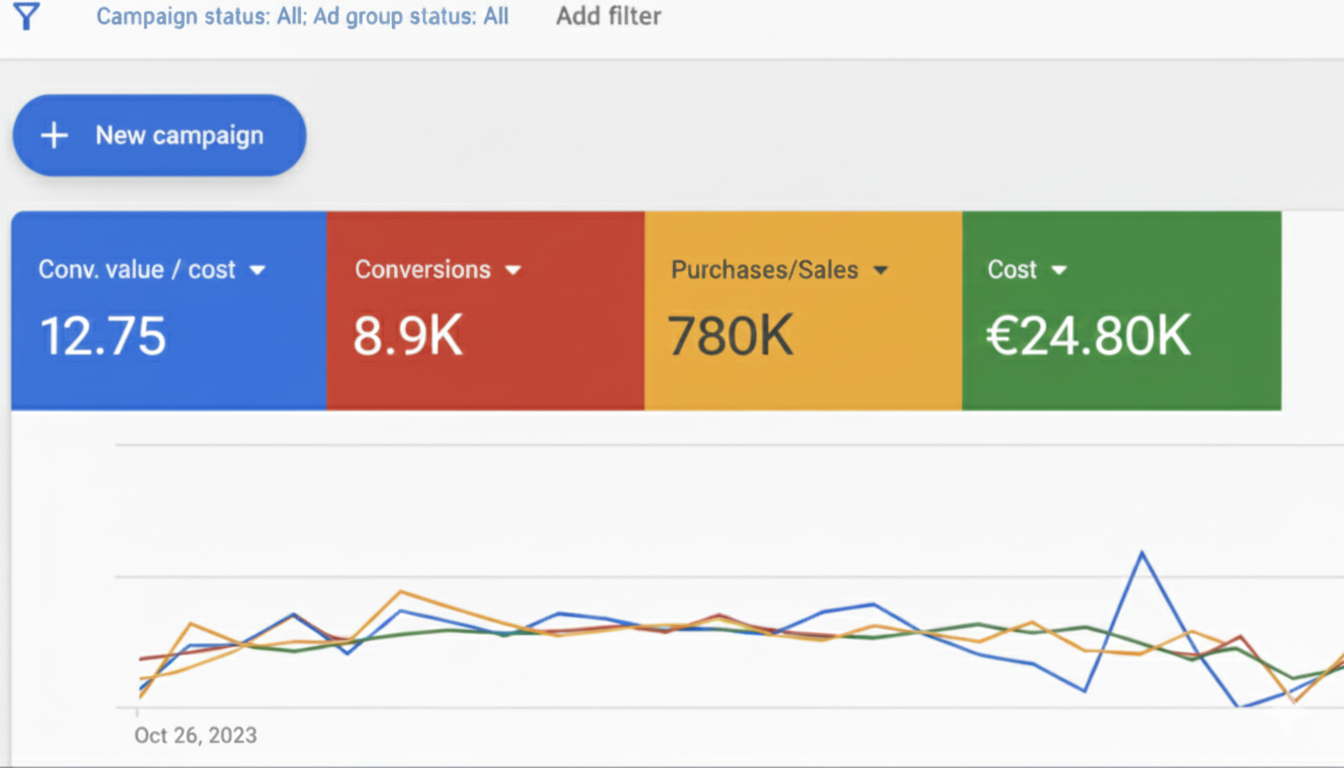The width and height of the screenshot is (1344, 768).
Task: Toggle the green Cost scorecard
Action: click(x=1121, y=375)
